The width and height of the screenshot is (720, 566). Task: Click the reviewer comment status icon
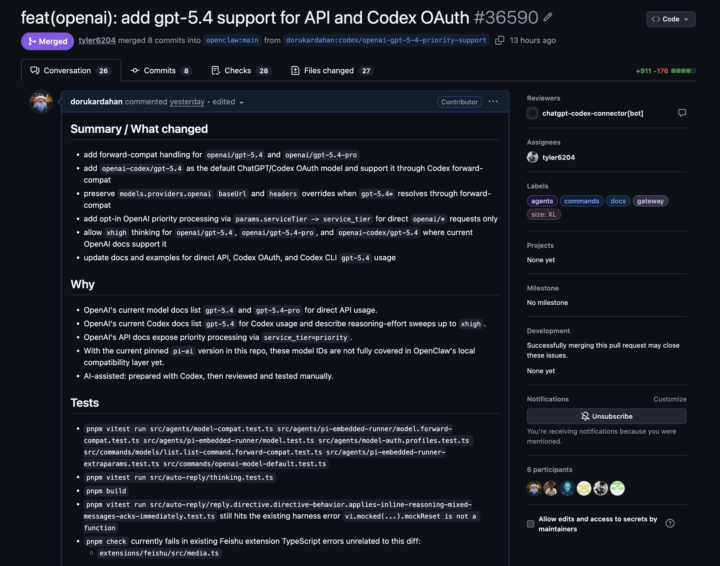tap(682, 113)
